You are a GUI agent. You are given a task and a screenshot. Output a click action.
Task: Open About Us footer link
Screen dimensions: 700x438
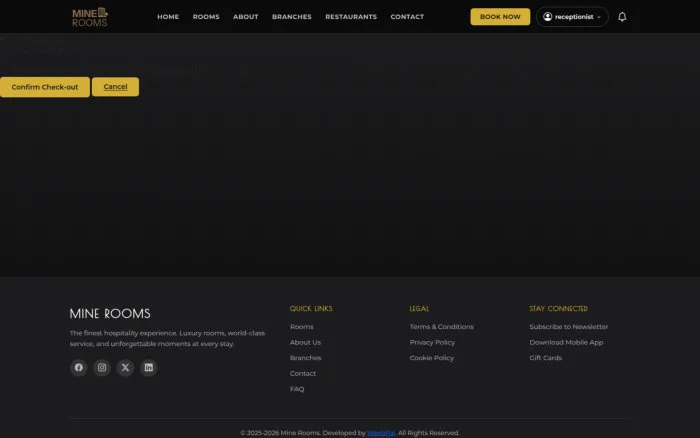pos(305,342)
